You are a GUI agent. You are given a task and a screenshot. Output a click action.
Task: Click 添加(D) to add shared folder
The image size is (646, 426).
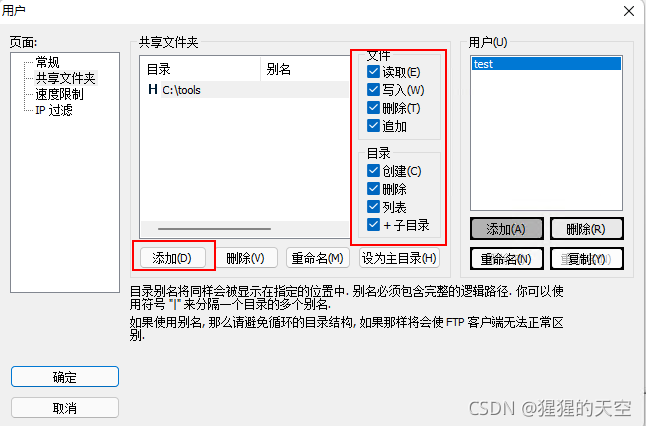[x=173, y=258]
